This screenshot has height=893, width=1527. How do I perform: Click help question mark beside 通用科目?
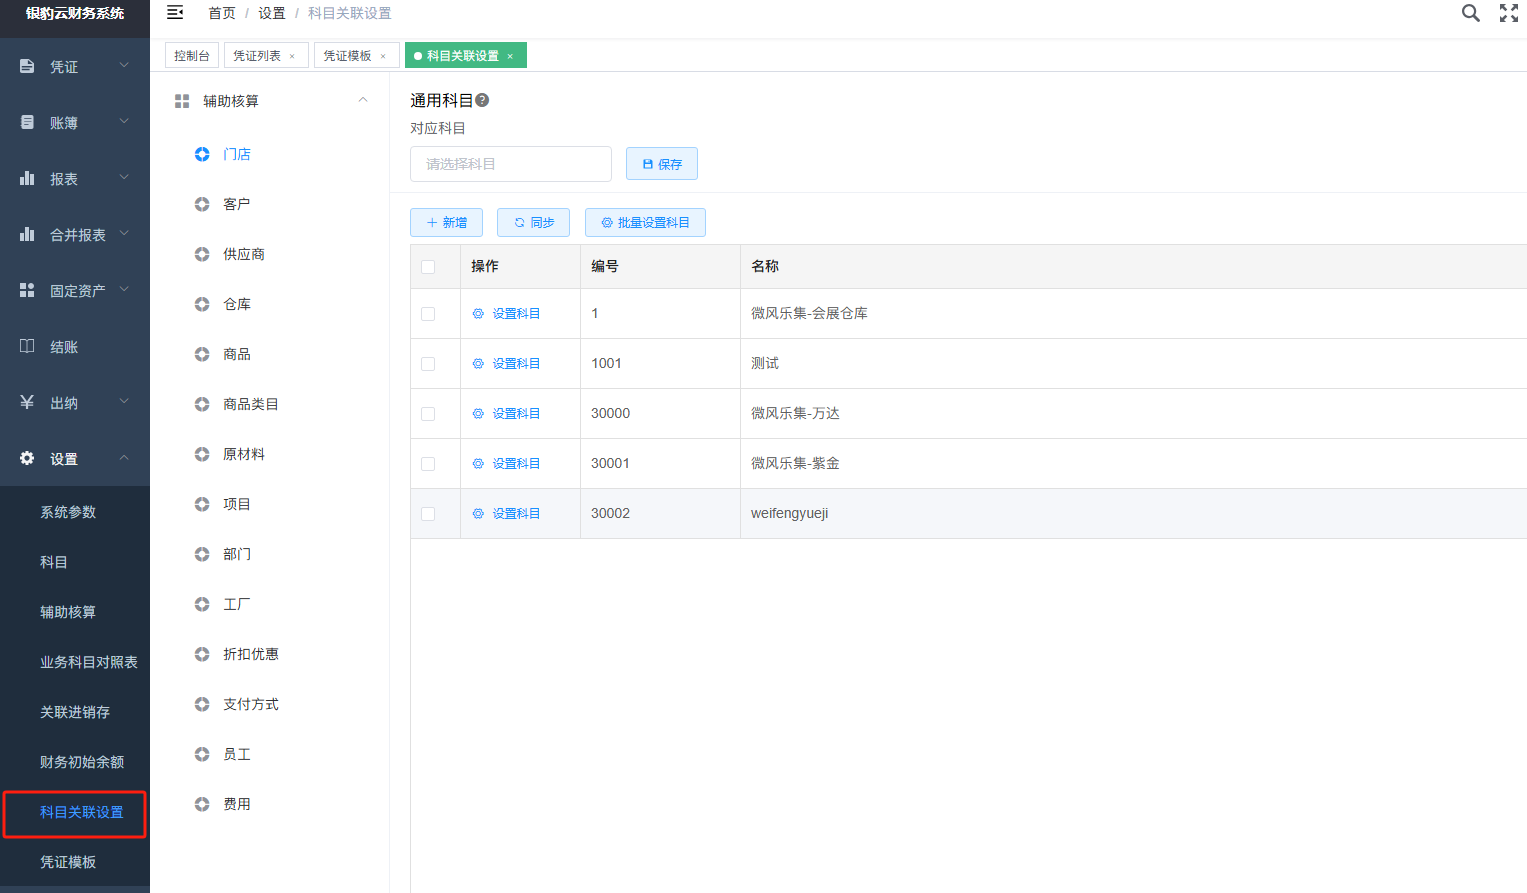[x=482, y=100]
